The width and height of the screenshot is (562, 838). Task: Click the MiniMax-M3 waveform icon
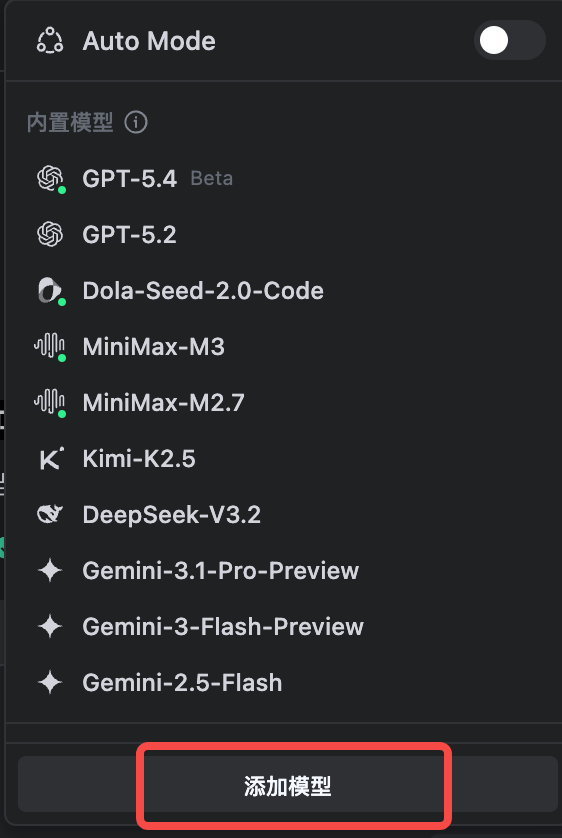point(50,346)
